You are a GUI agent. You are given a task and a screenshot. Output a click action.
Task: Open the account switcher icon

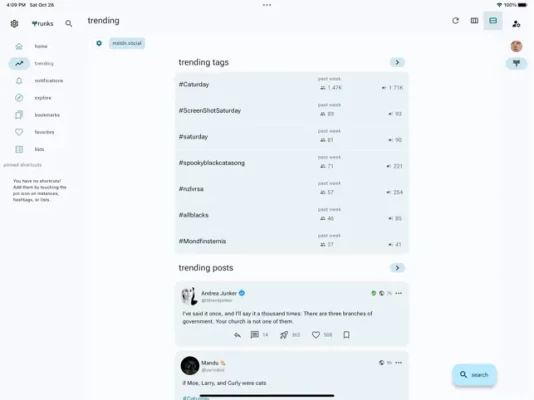coord(516,24)
